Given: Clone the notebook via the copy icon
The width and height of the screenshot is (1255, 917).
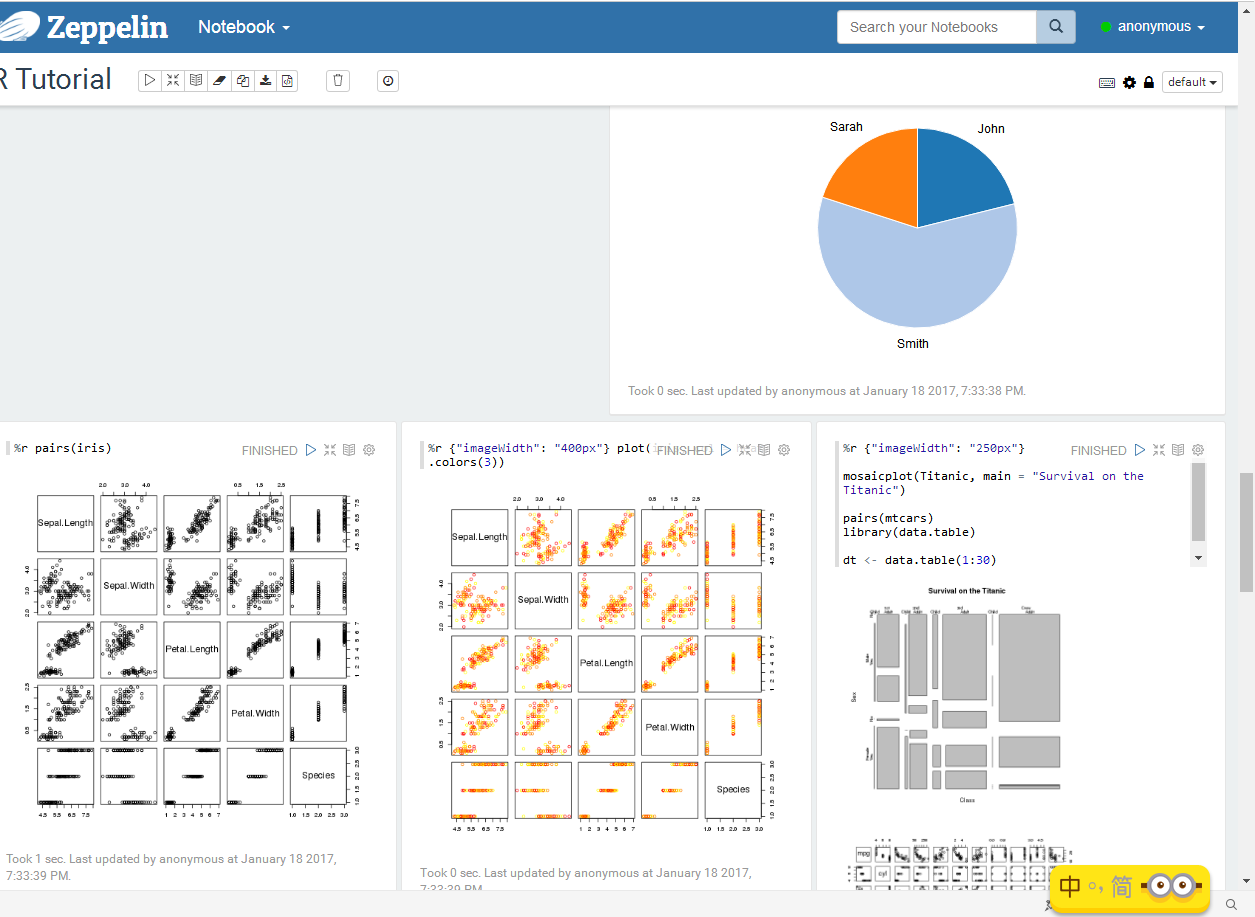Looking at the screenshot, I should (242, 80).
